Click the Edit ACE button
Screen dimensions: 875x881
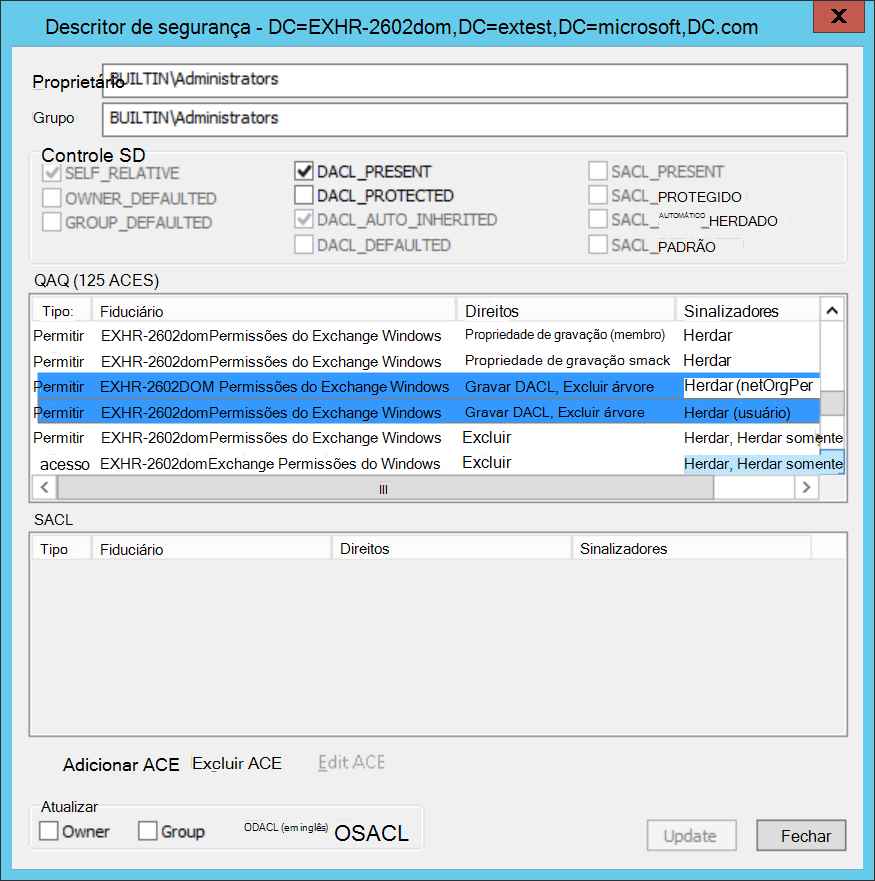click(351, 762)
